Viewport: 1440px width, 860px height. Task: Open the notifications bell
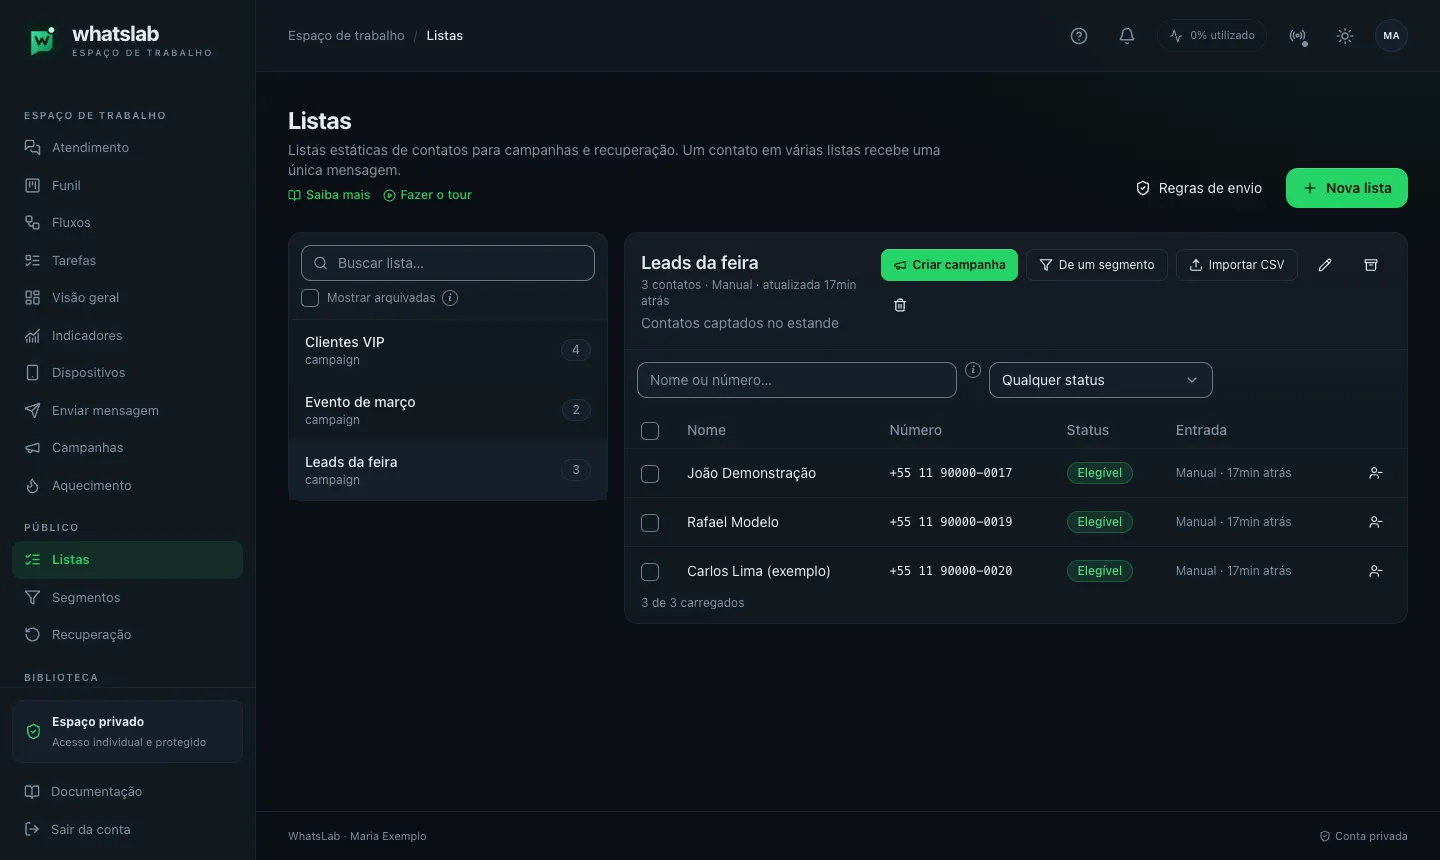(x=1127, y=36)
